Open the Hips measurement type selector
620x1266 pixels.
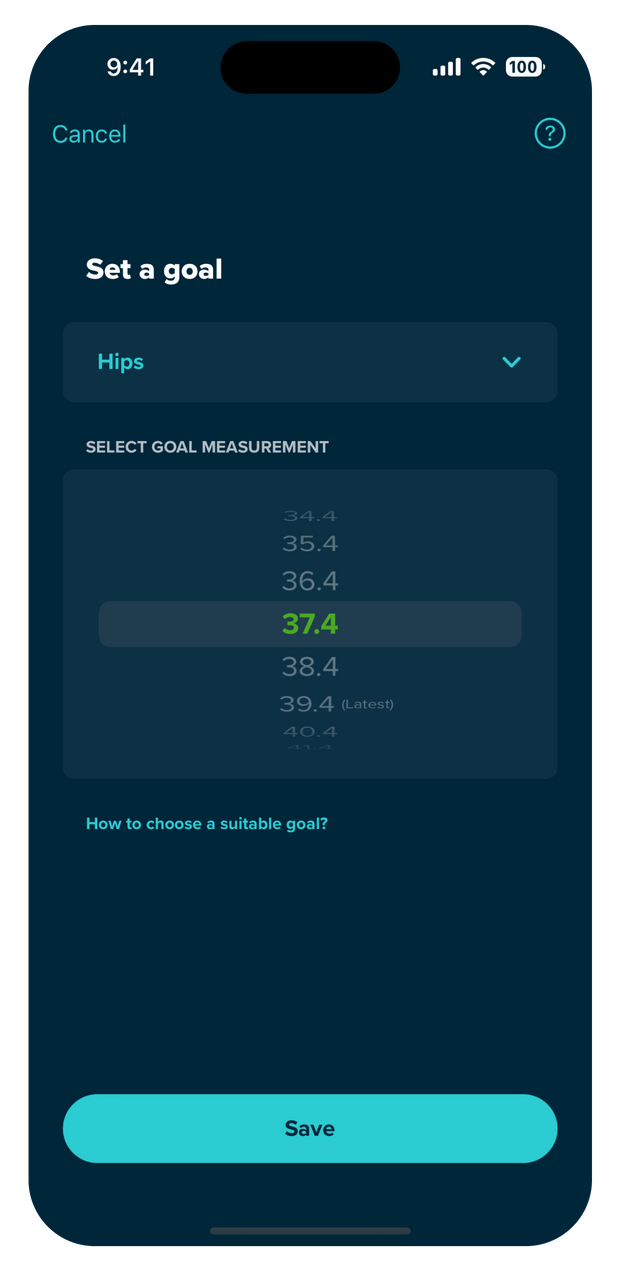[310, 362]
